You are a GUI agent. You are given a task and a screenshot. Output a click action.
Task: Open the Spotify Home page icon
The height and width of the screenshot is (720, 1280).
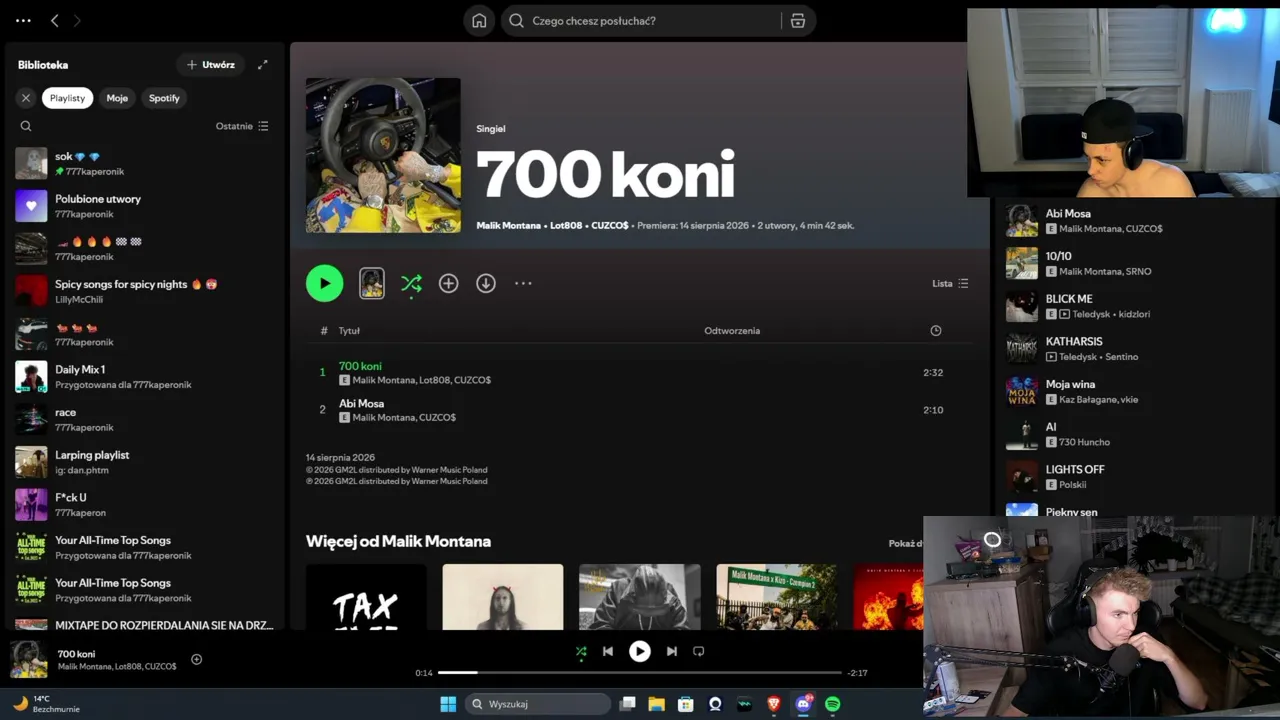point(479,21)
